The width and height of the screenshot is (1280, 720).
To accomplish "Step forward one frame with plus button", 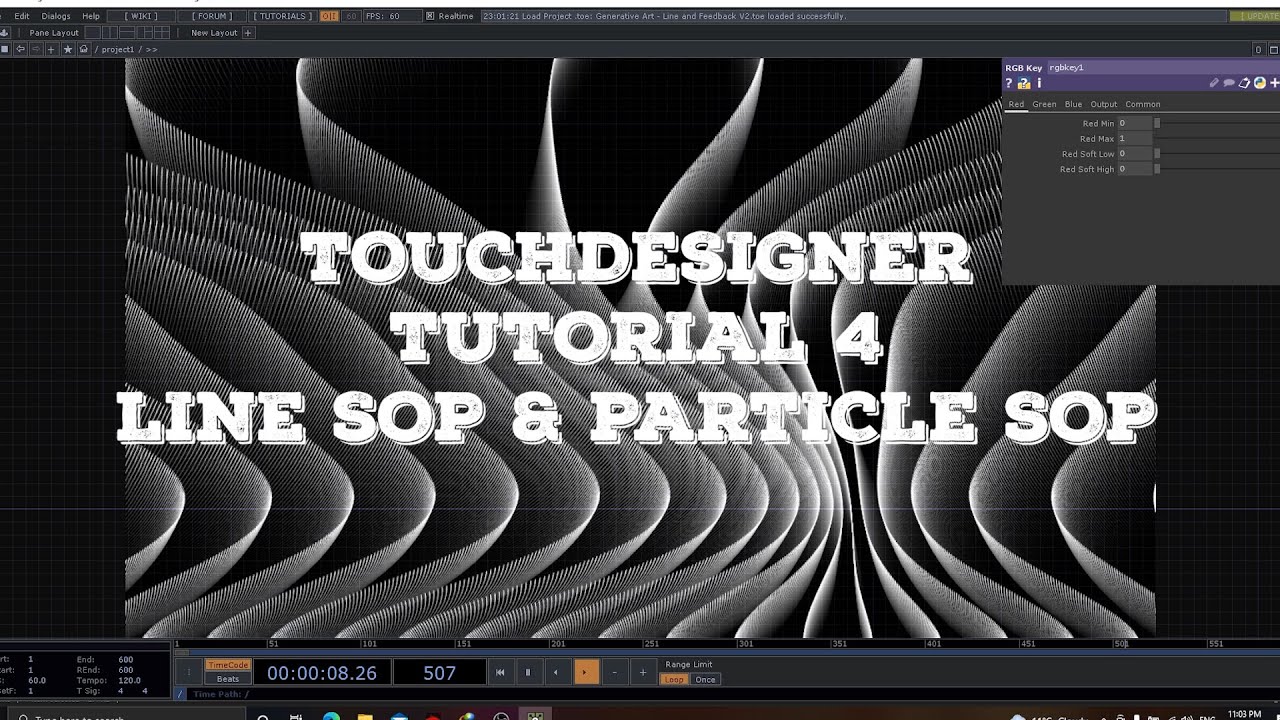I will click(x=642, y=672).
